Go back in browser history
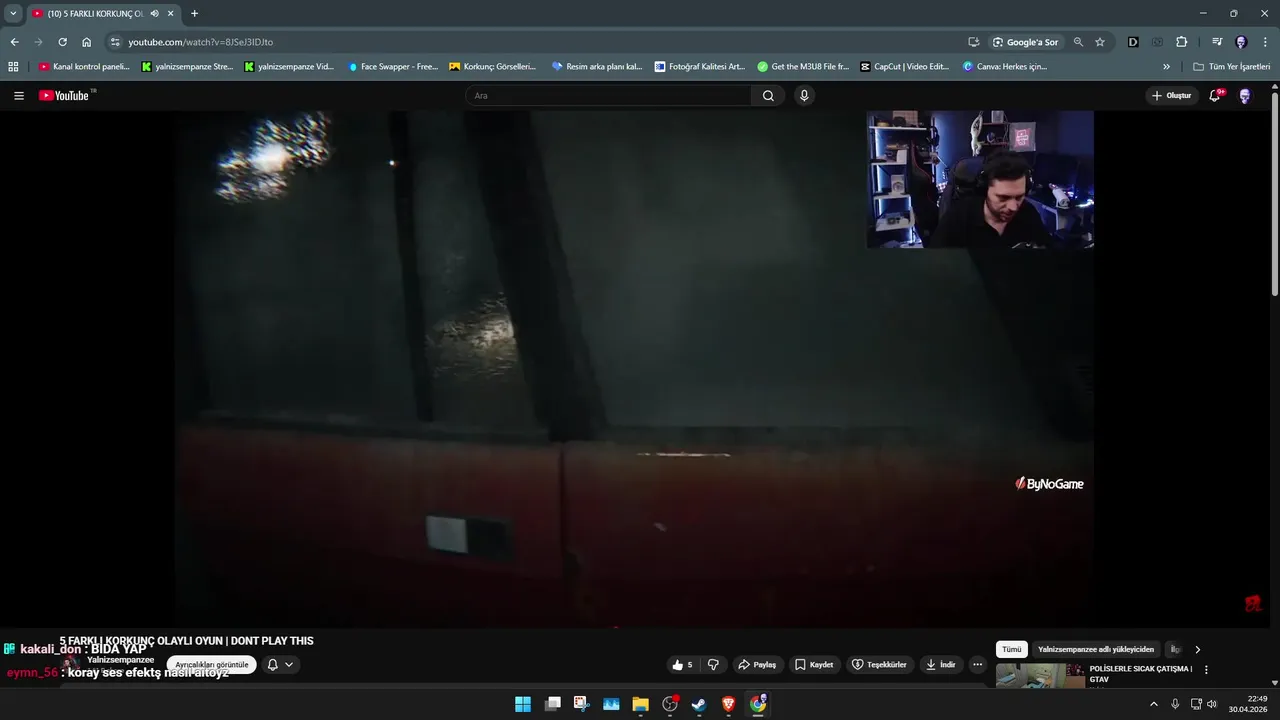1280x720 pixels. click(14, 42)
